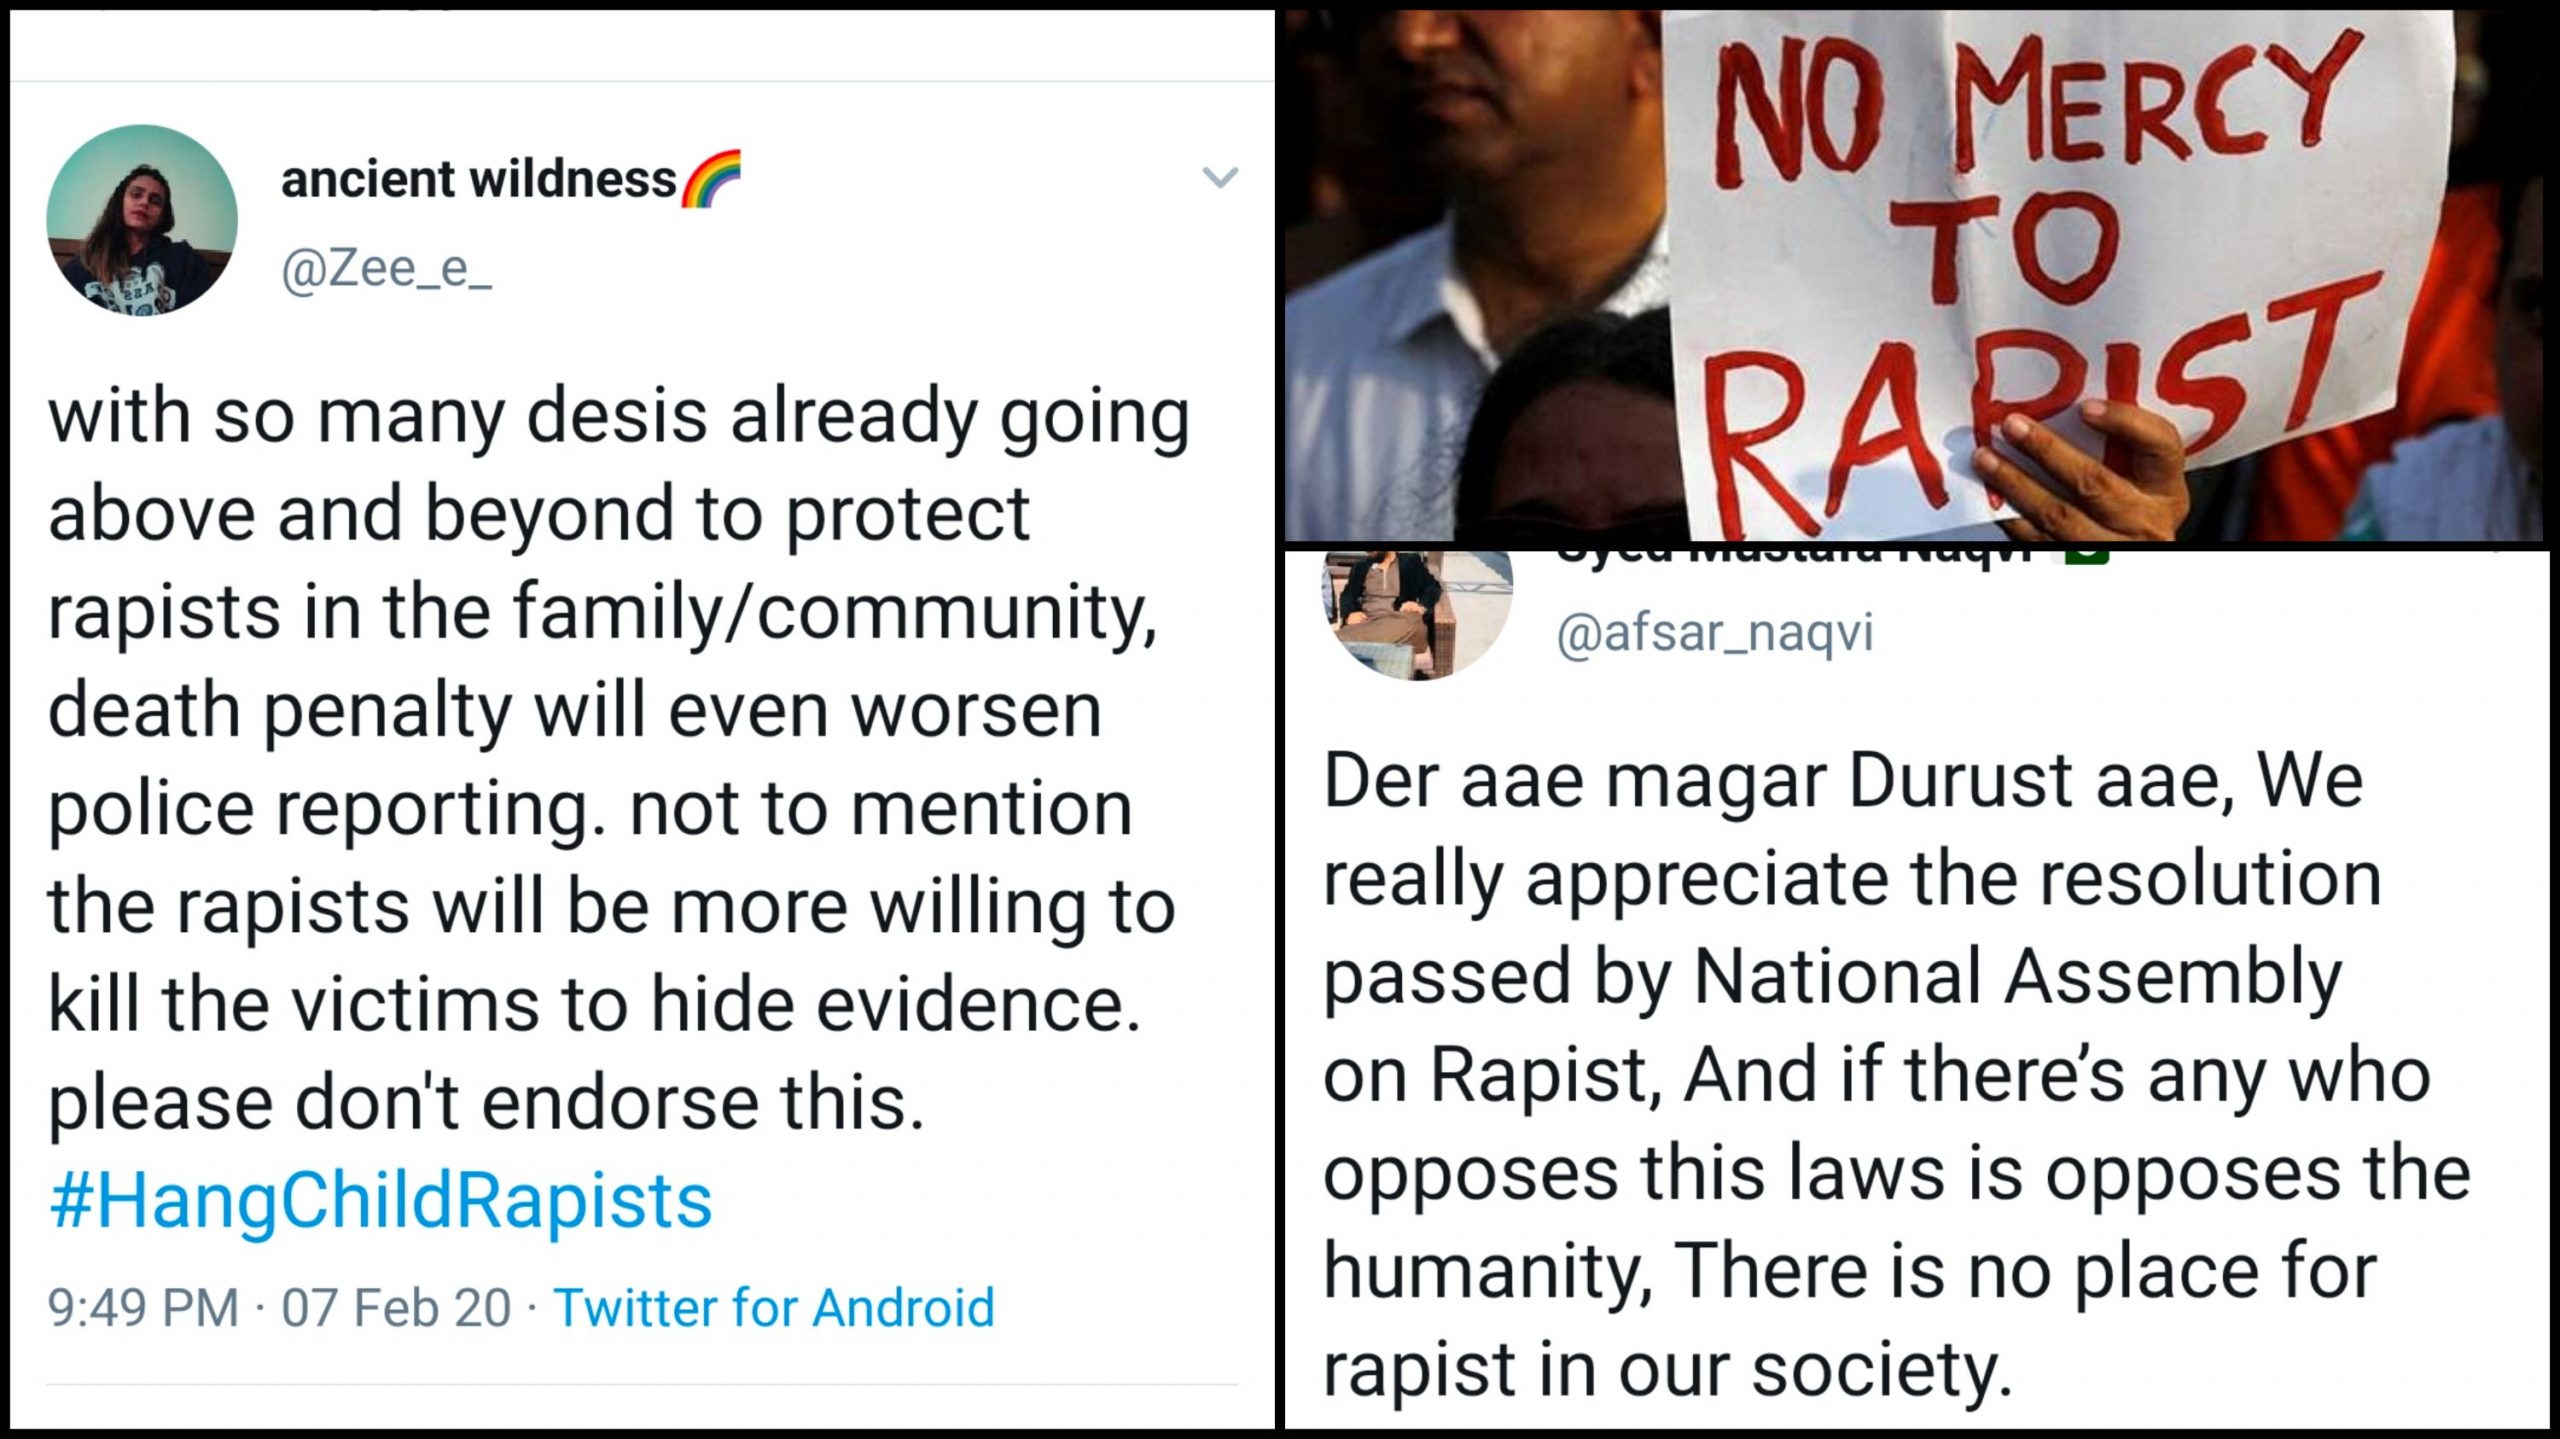Open the @afsar_naqvi profile avatar
Viewport: 2560px width, 1439px height.
(1417, 612)
